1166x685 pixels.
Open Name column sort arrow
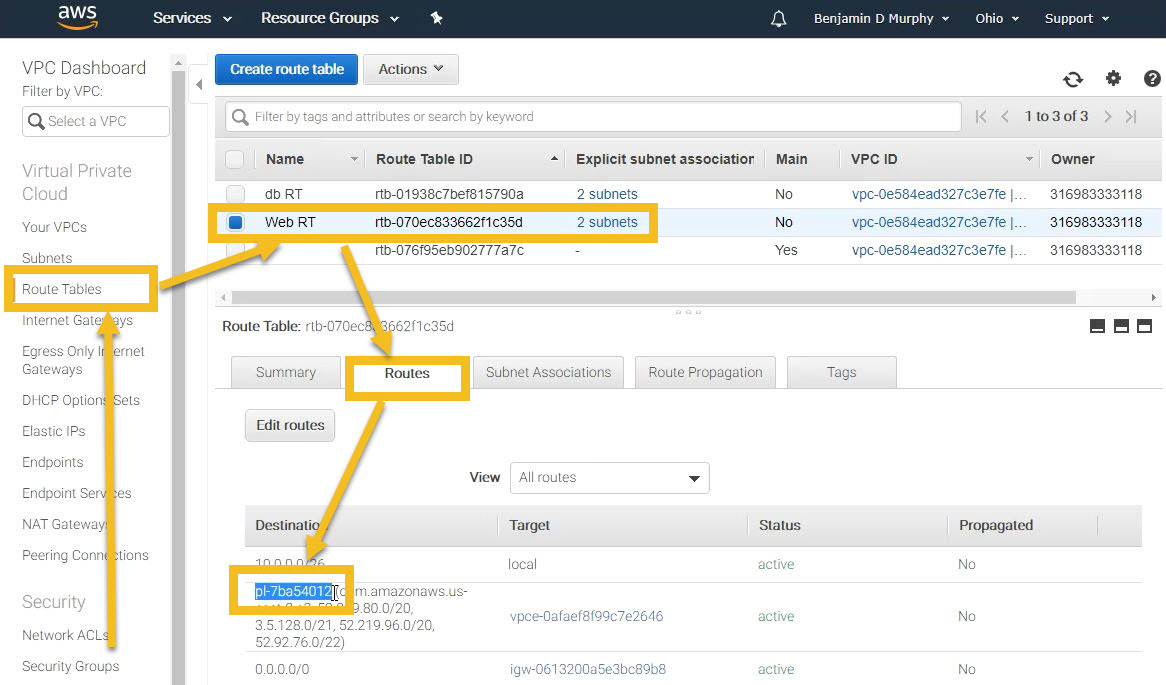(354, 159)
